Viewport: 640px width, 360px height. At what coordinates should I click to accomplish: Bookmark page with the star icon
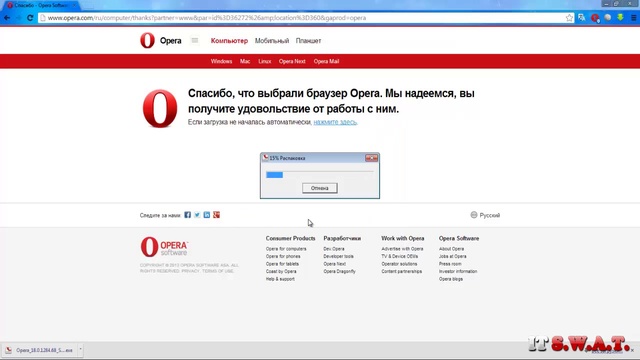[x=569, y=18]
